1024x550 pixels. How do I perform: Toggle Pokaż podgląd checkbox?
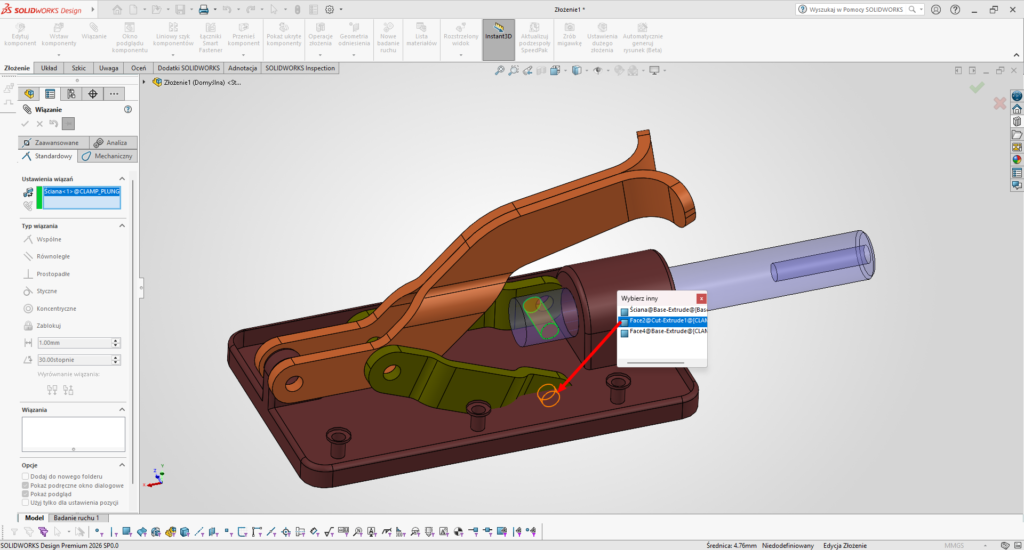pos(25,494)
